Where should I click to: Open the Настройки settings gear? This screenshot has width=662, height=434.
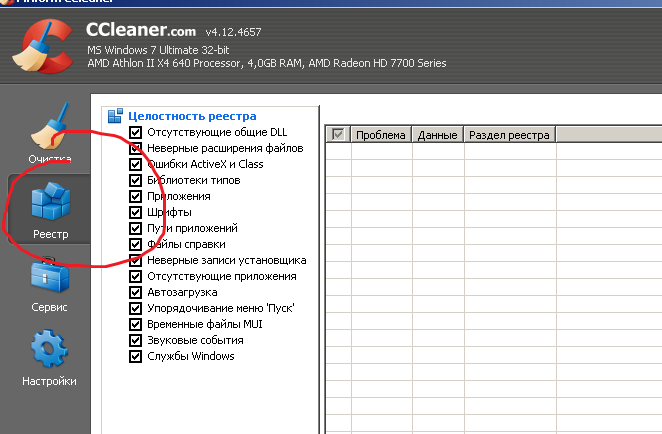coord(49,358)
